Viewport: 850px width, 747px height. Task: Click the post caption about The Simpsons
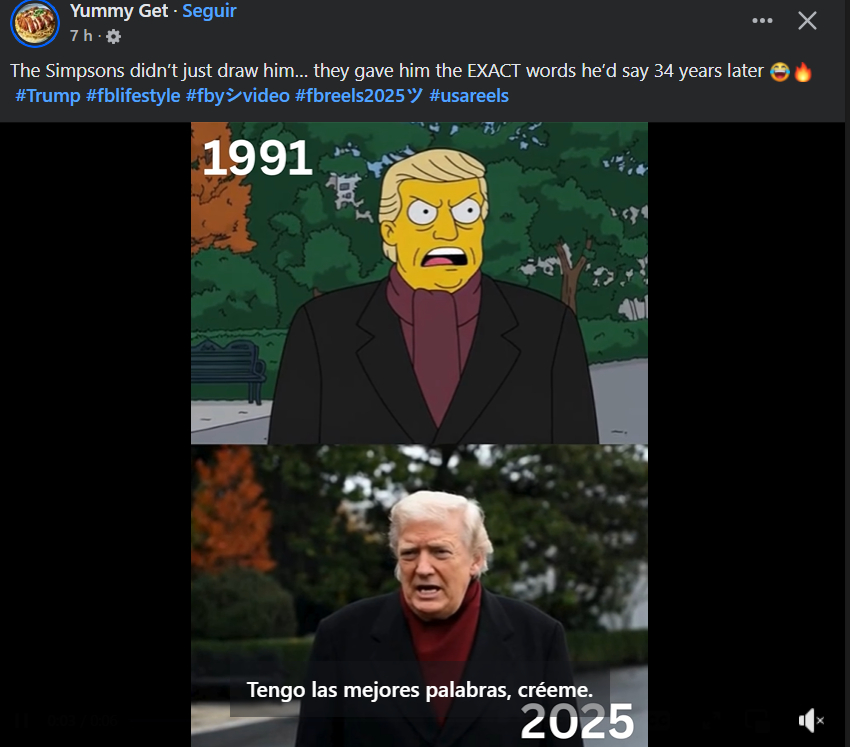[387, 71]
